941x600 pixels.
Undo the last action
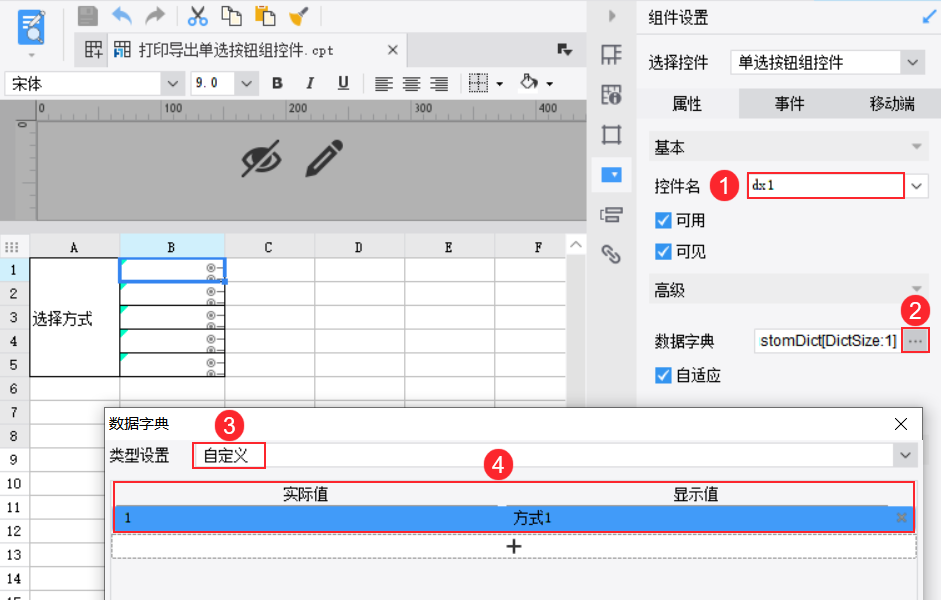click(122, 16)
